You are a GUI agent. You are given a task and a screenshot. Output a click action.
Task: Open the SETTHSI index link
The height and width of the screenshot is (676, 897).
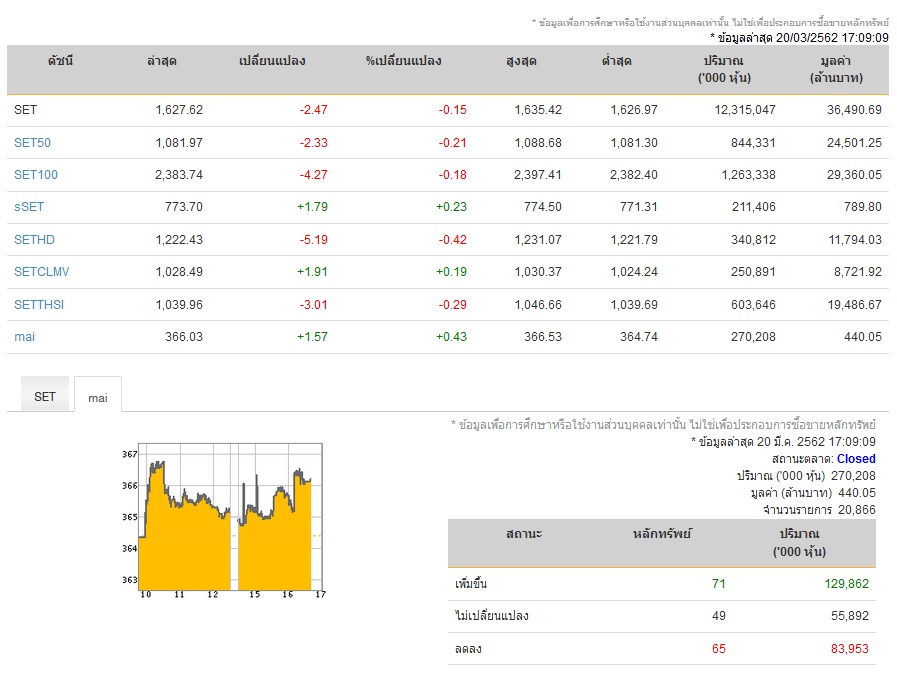39,304
